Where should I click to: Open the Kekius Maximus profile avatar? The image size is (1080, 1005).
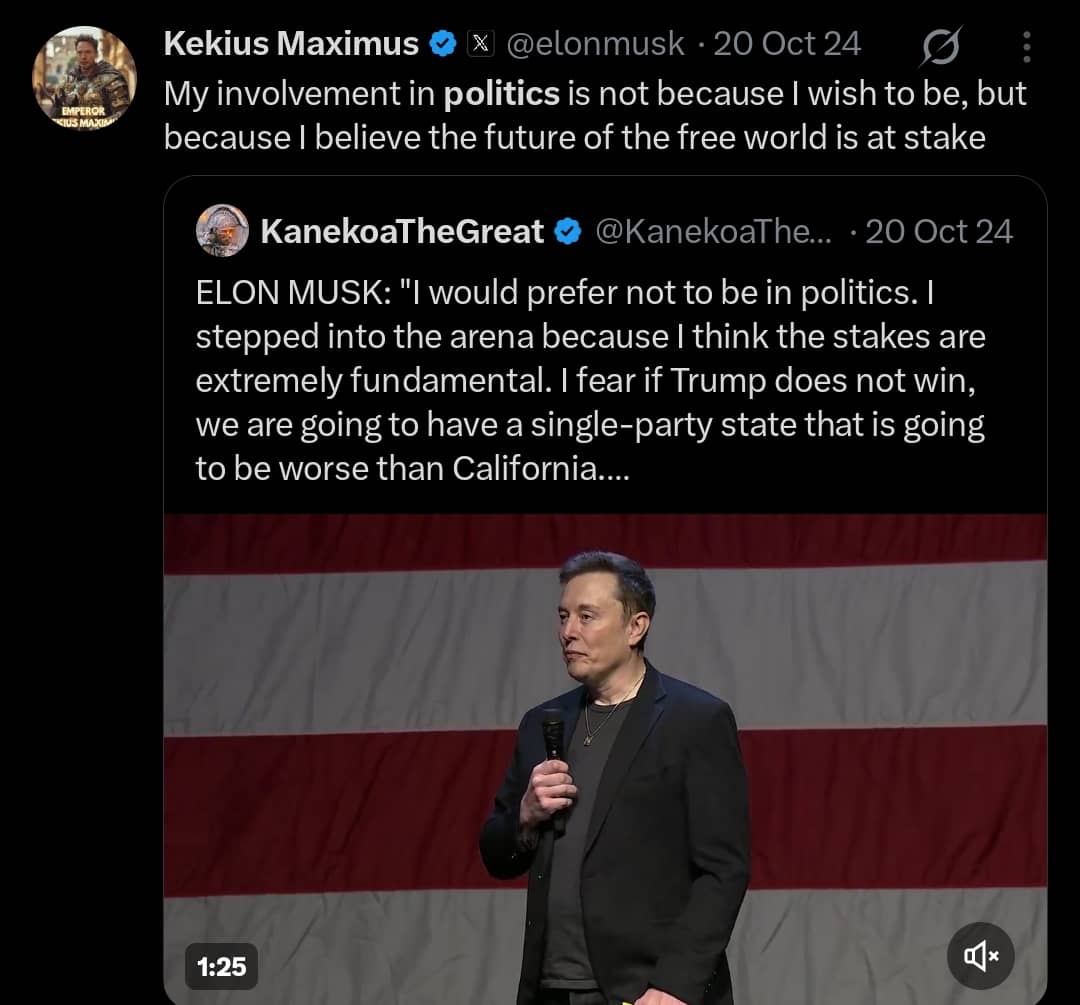[x=84, y=78]
